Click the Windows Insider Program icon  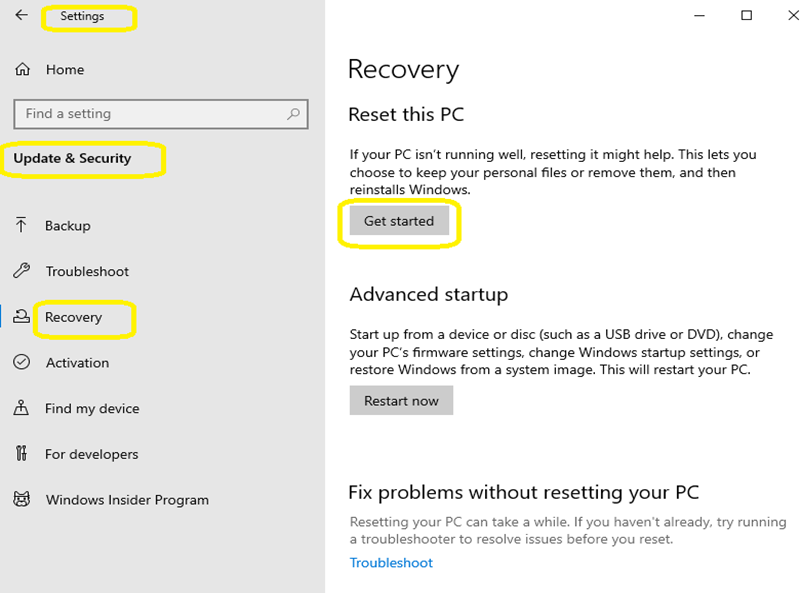pos(21,500)
